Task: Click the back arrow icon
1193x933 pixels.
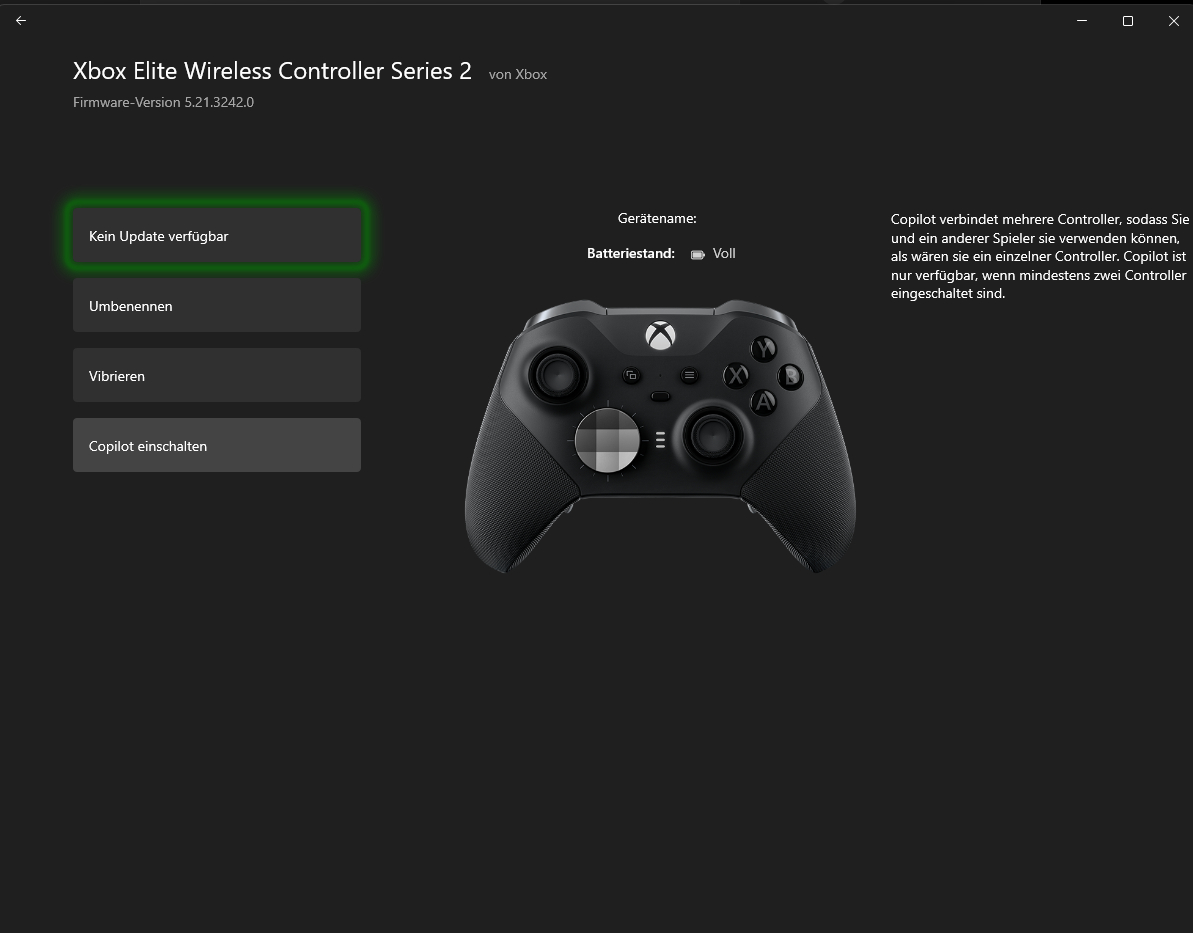Action: [21, 21]
